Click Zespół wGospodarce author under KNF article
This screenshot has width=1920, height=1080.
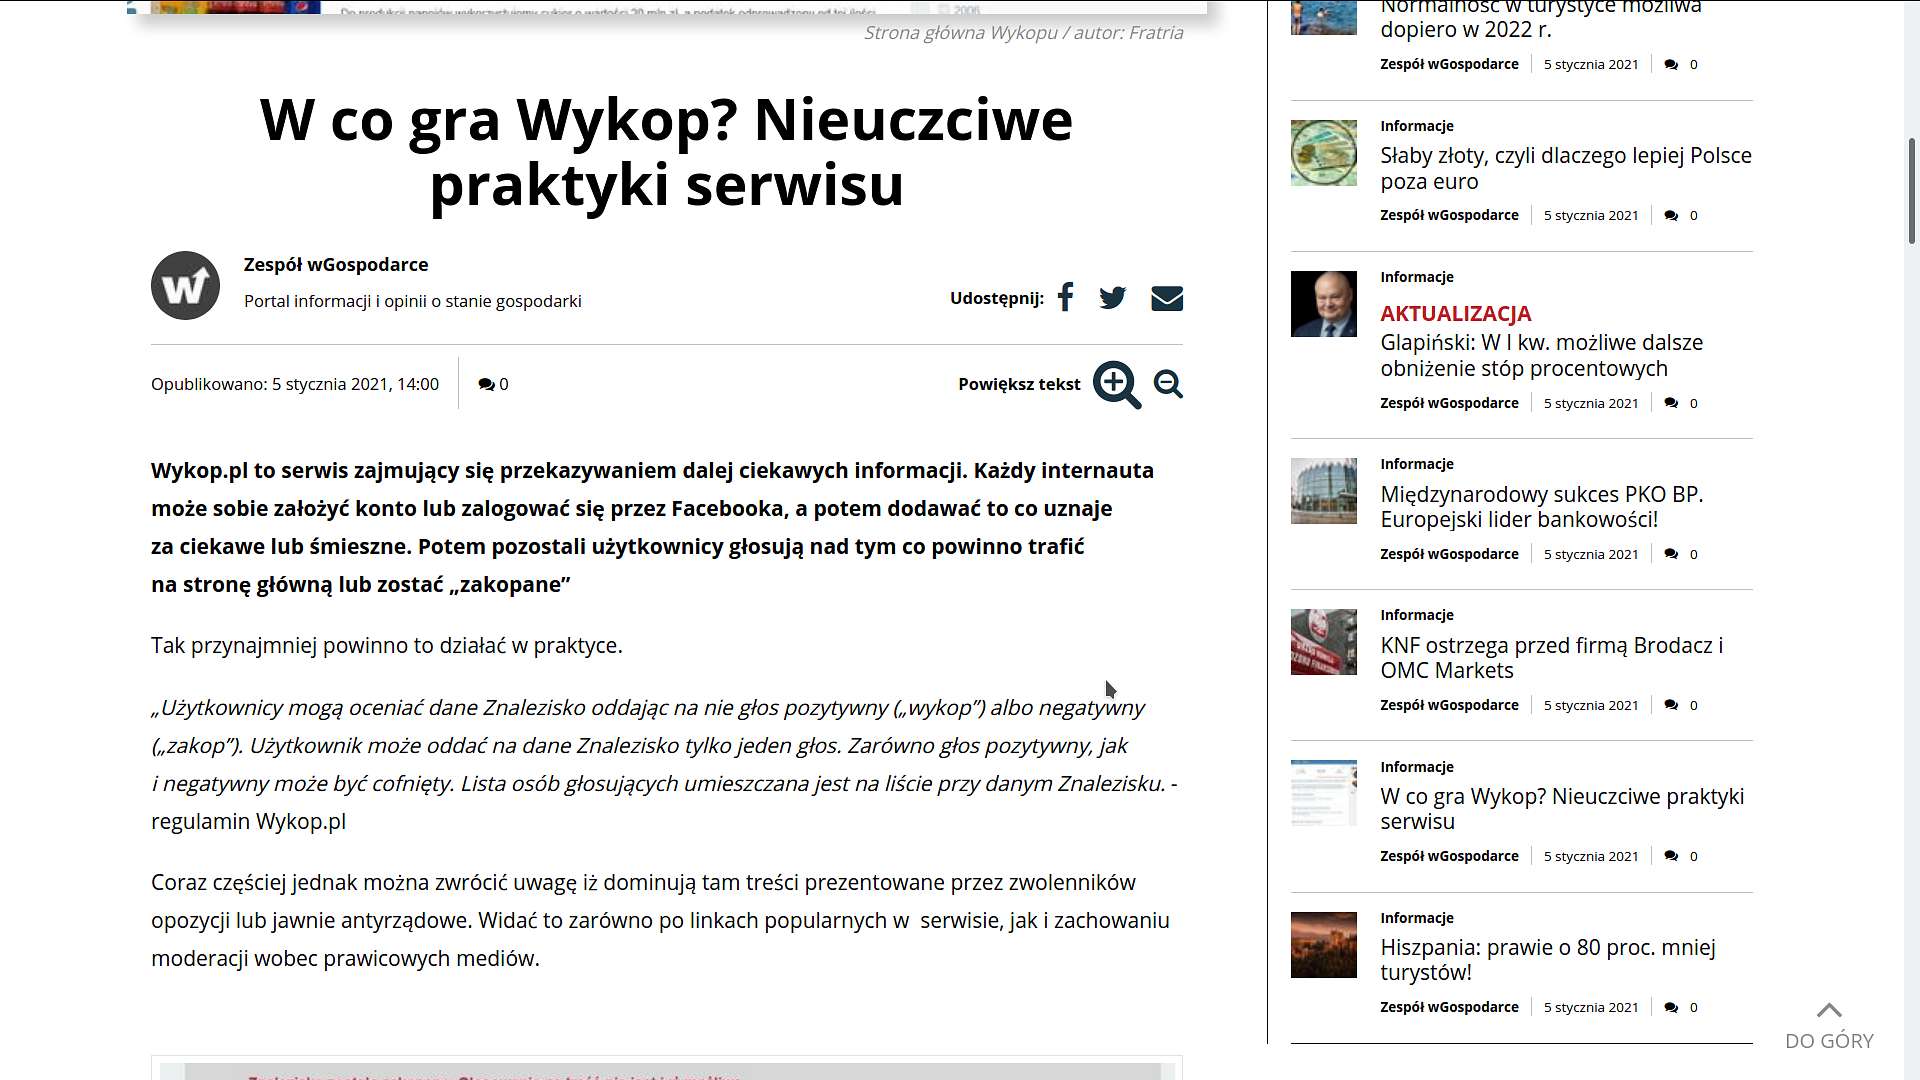coord(1449,706)
